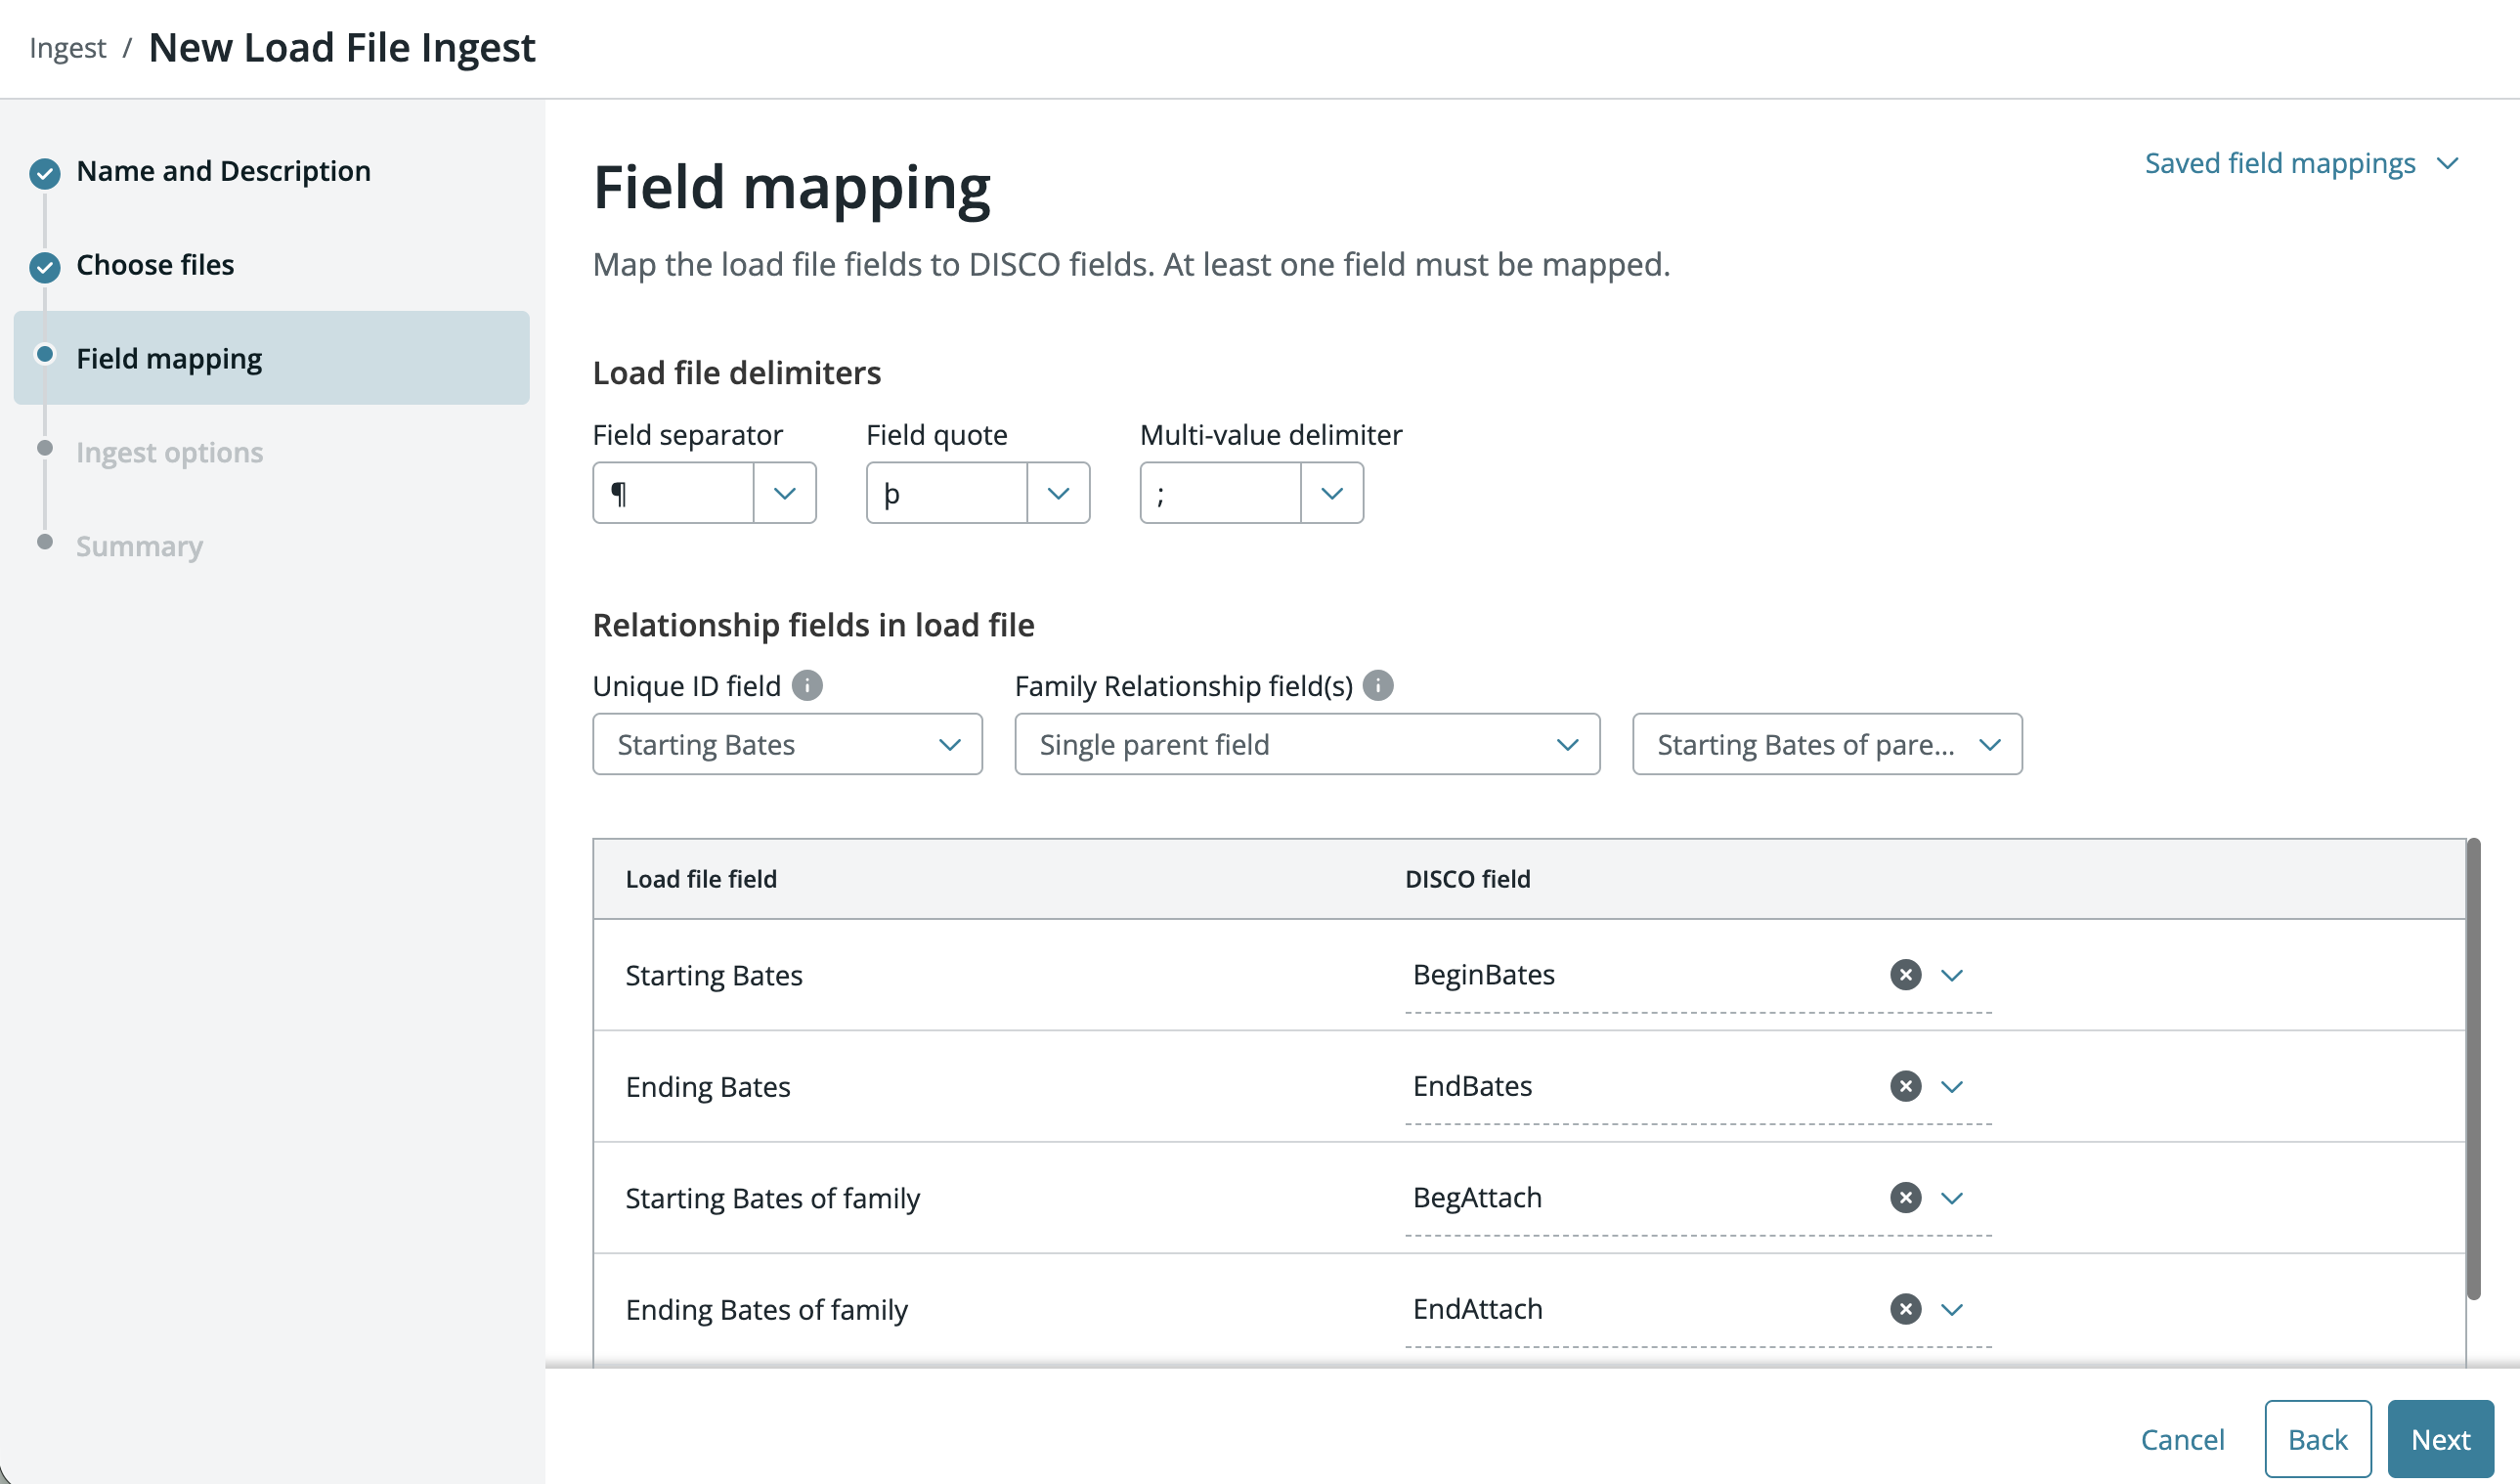Click the BeginBates field value

coord(1484,975)
